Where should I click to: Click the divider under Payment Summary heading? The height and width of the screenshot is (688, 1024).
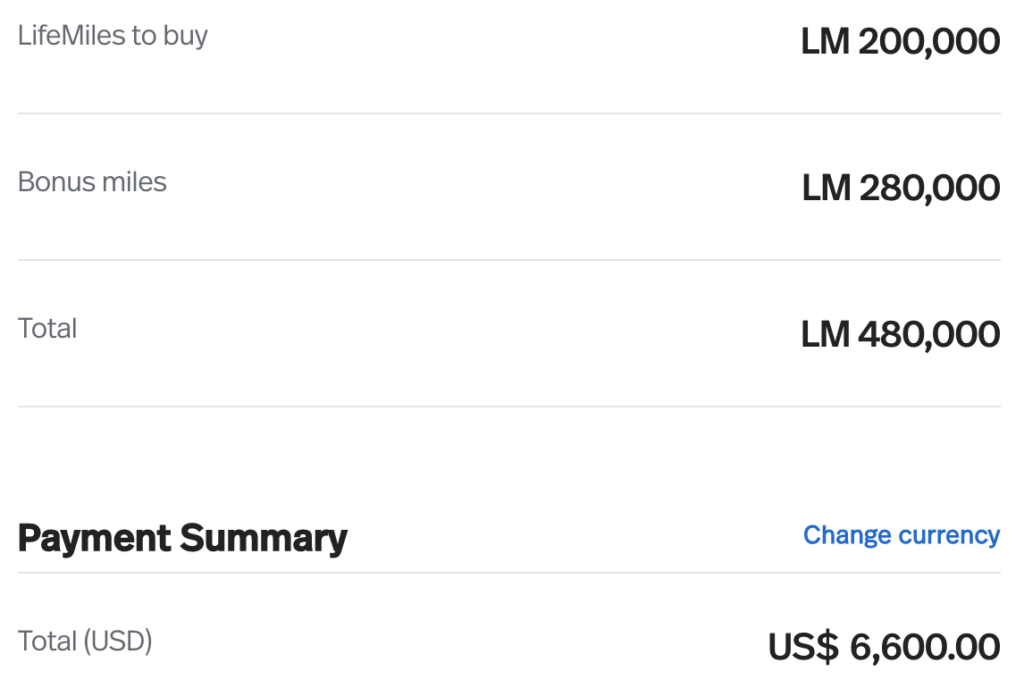coord(509,573)
